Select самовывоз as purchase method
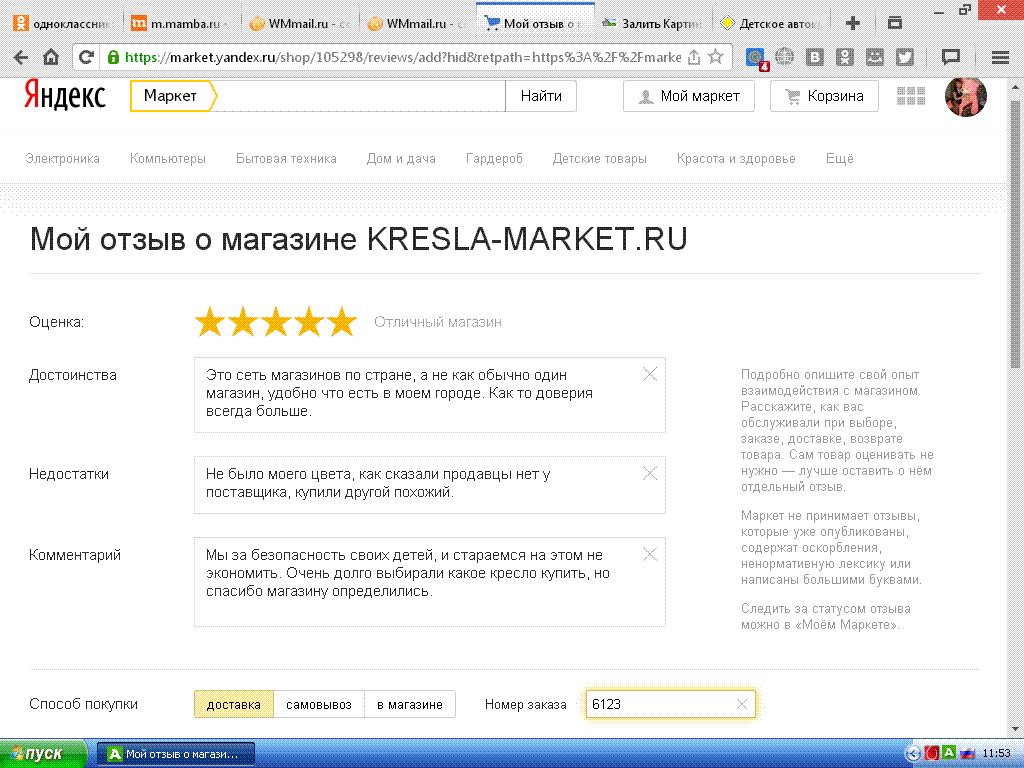Screen dimensions: 1024x768 [x=319, y=704]
